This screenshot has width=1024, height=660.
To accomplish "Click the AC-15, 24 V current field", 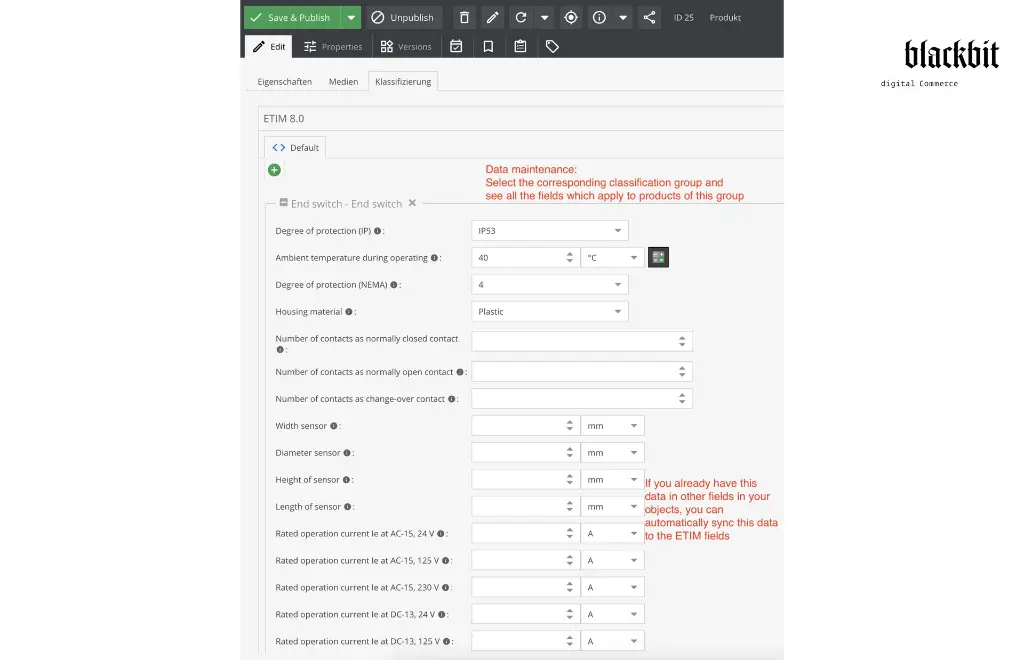I will 517,533.
